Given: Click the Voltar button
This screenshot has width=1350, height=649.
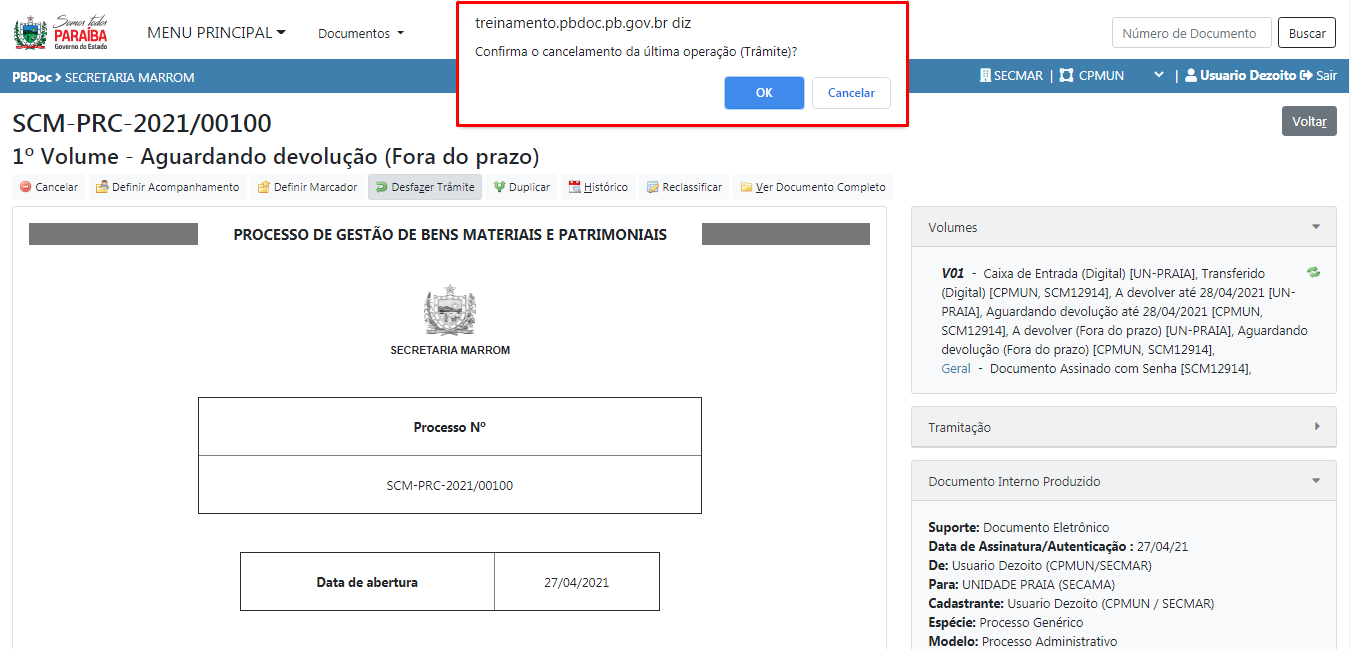Looking at the screenshot, I should point(1309,121).
